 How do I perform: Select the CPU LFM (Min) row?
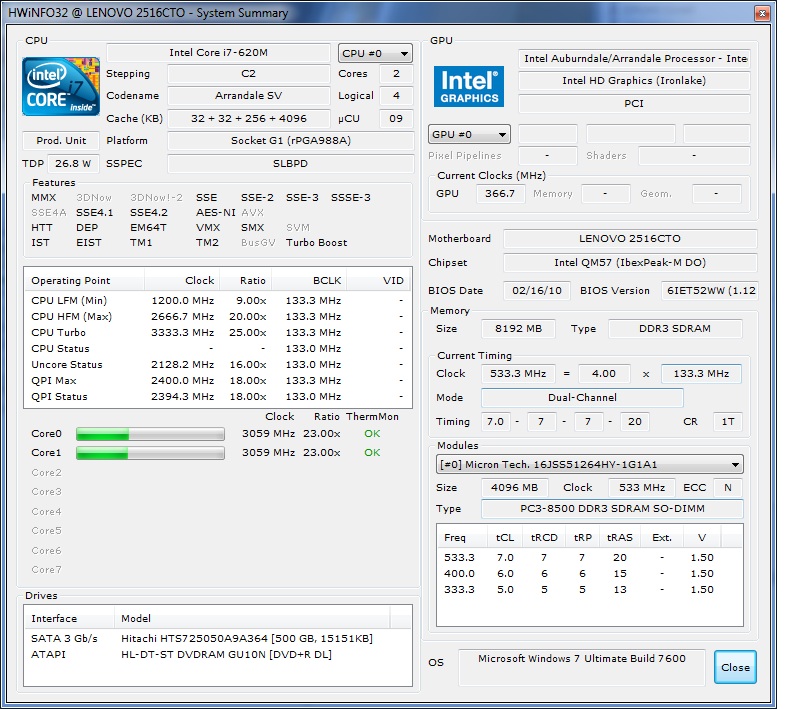[218, 301]
